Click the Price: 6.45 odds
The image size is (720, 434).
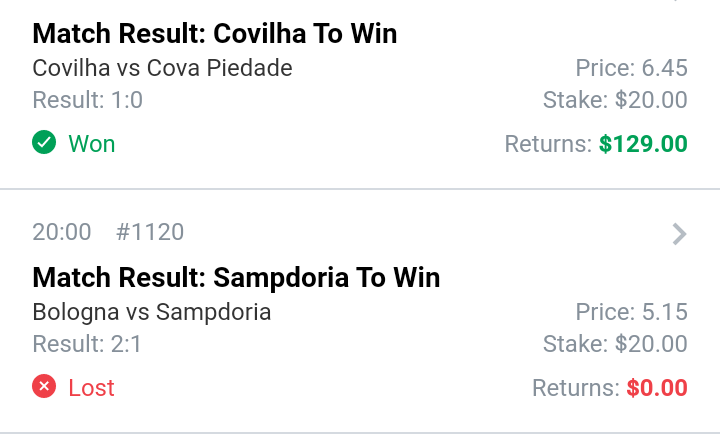point(631,68)
